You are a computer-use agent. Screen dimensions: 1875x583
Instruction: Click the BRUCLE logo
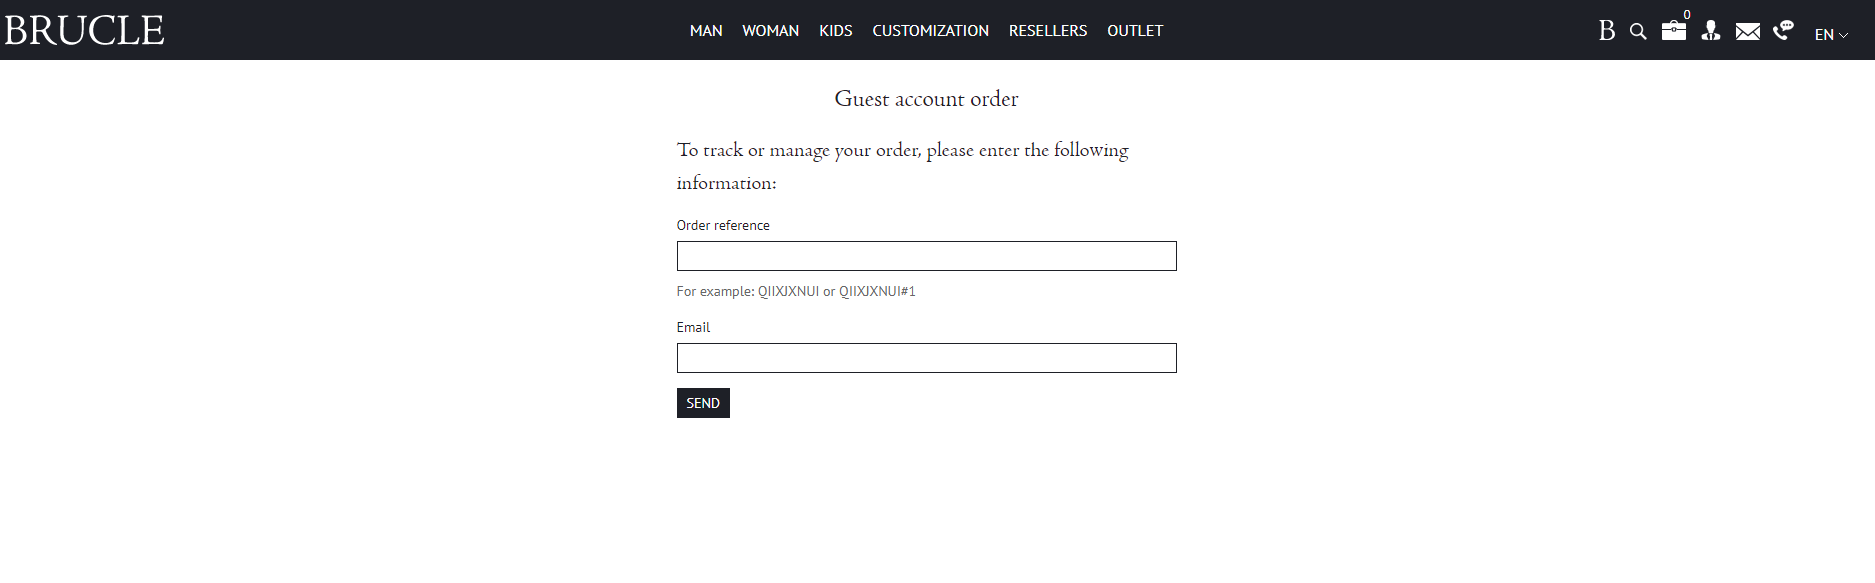pos(84,30)
